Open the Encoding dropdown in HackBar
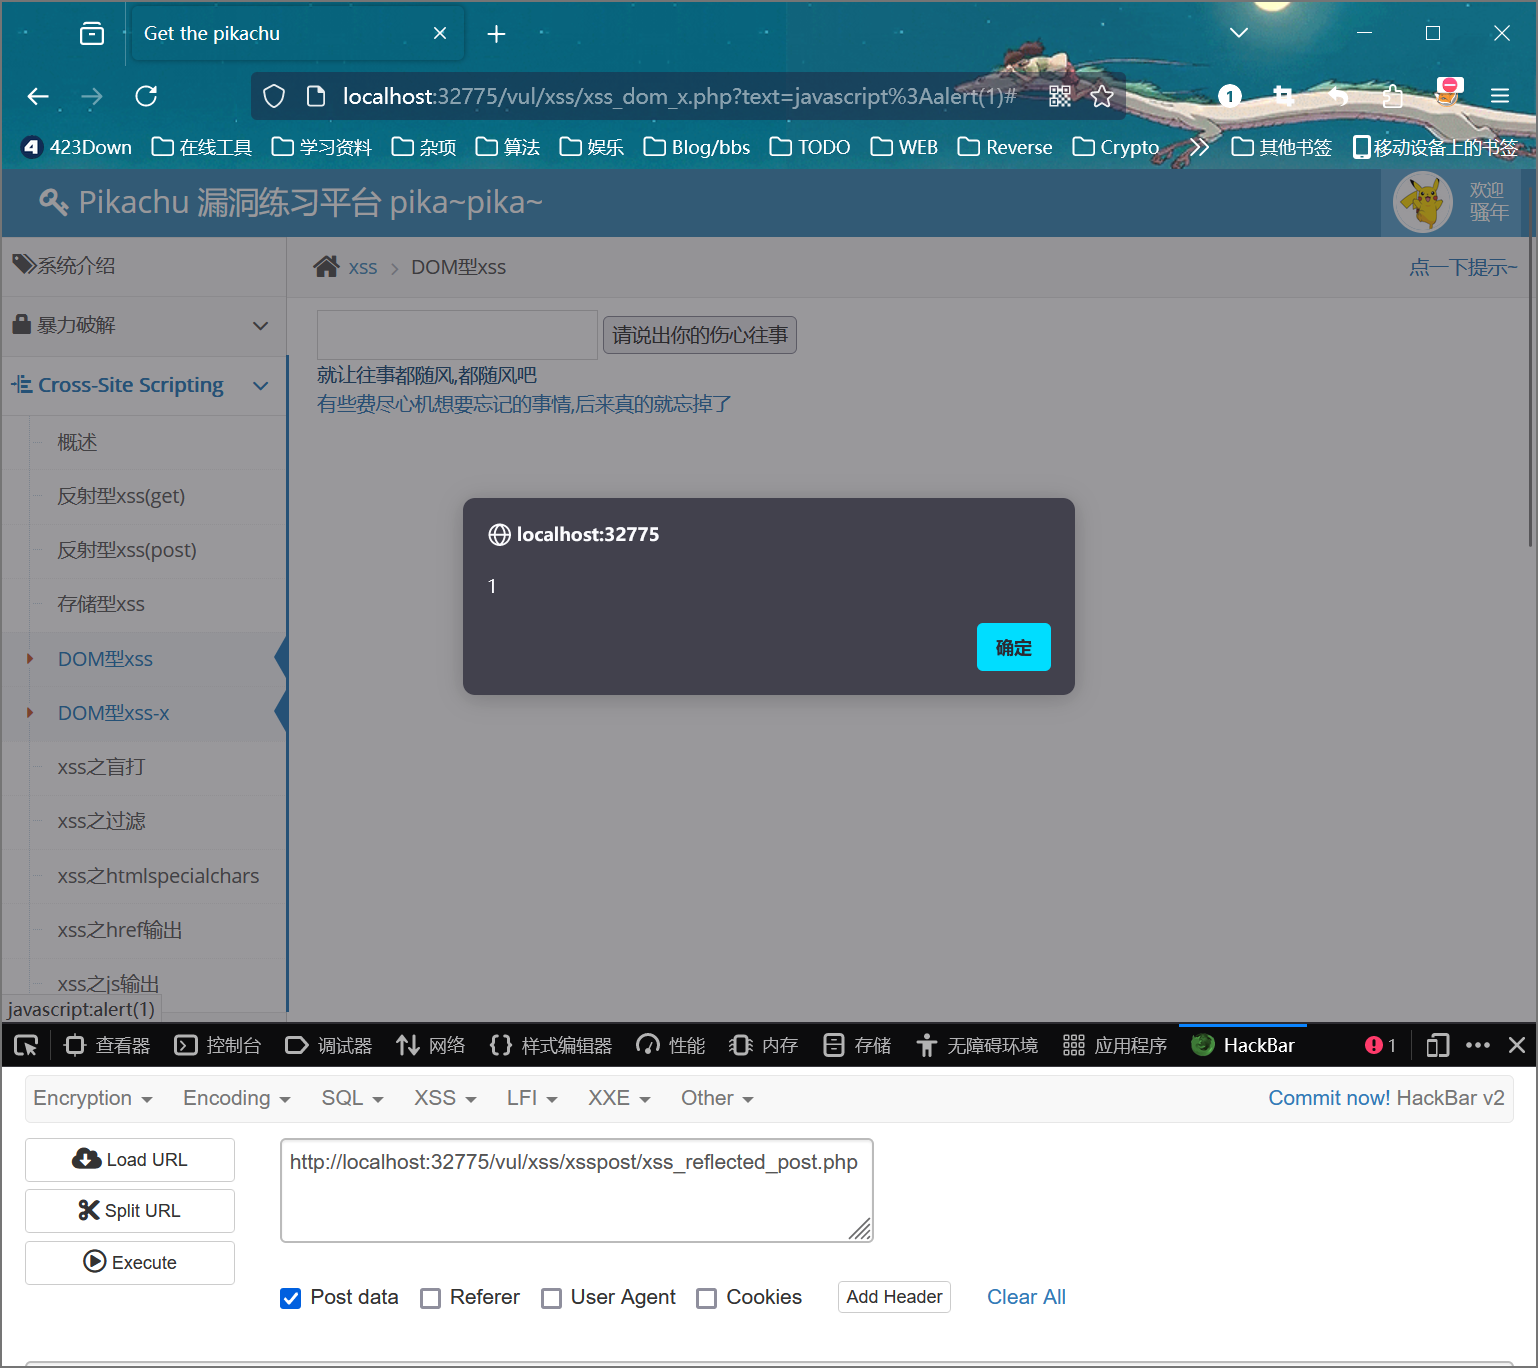 pos(236,1098)
